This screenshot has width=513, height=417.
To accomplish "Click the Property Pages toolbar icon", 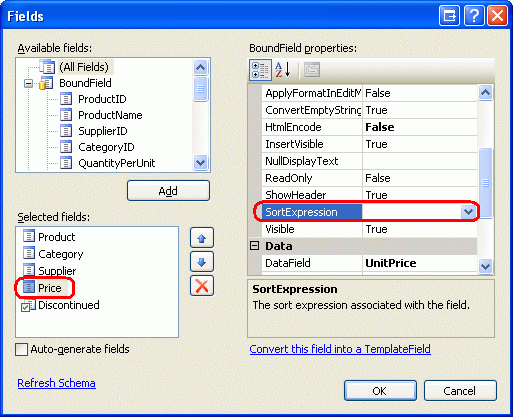I will 312,70.
